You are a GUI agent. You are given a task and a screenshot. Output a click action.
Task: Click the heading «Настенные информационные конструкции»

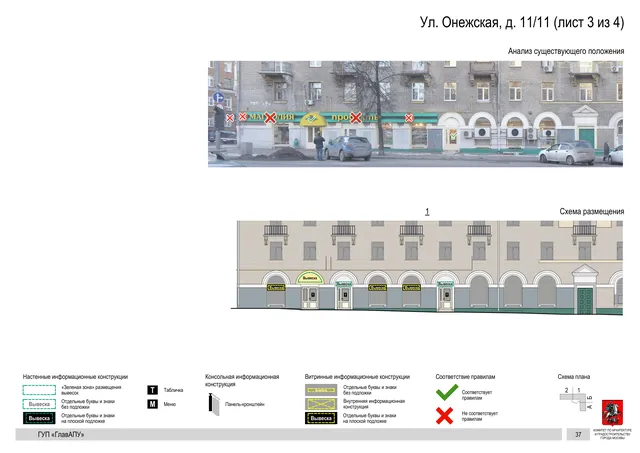(75, 377)
